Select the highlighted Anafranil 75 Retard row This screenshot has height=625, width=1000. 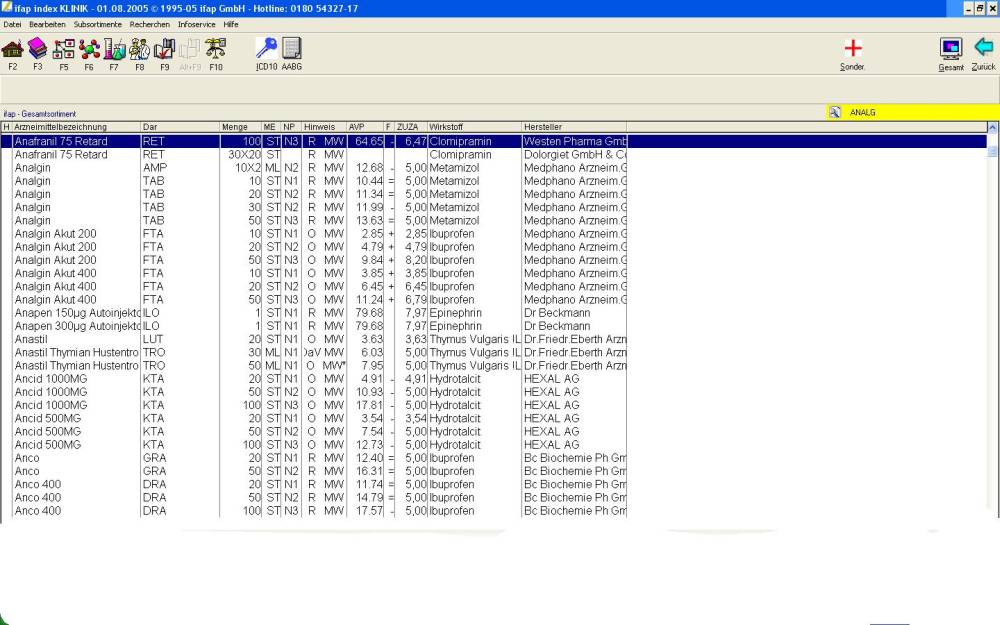[x=494, y=142]
